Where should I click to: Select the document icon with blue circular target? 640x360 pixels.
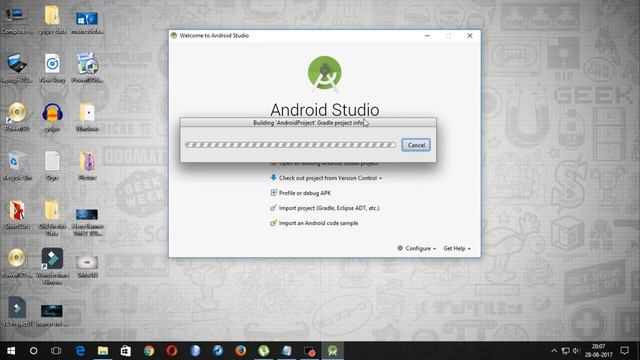point(52,68)
